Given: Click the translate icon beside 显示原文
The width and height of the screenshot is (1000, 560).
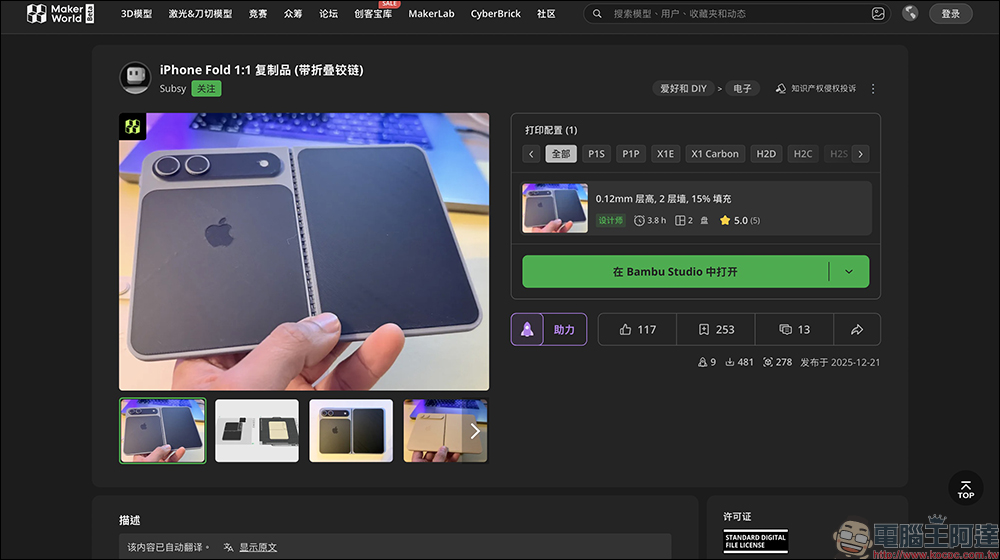Looking at the screenshot, I should [228, 547].
